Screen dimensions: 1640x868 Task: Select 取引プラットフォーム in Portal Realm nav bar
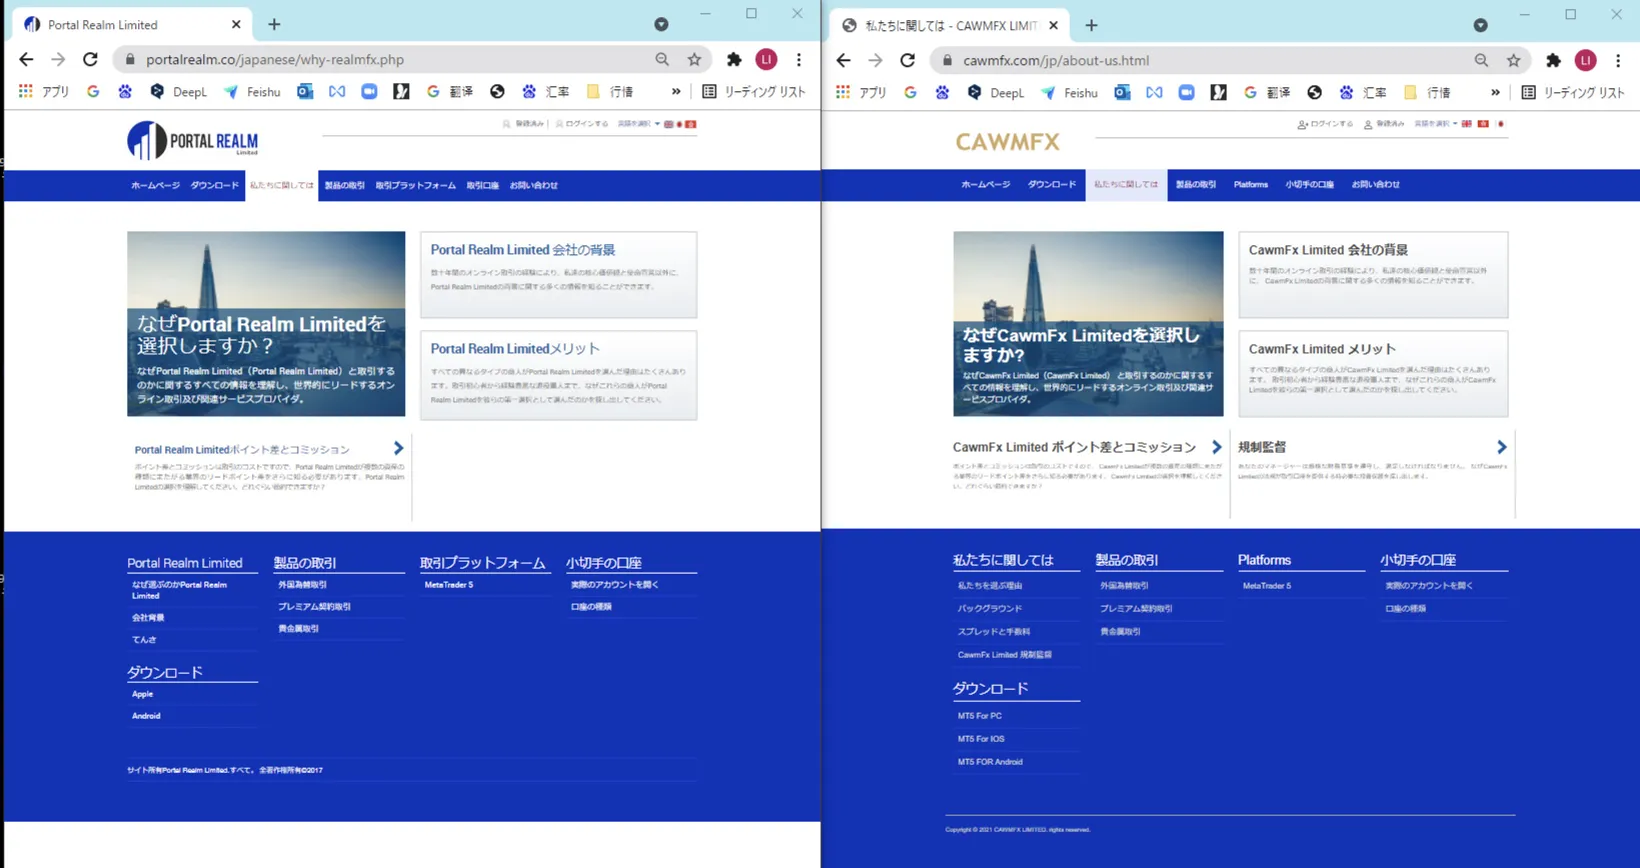coord(415,186)
